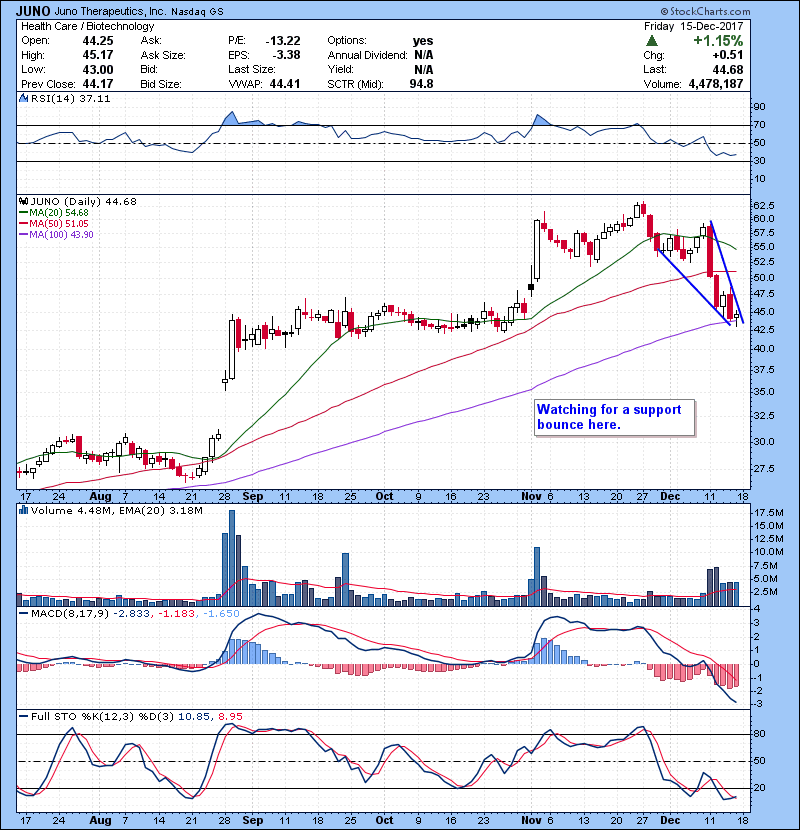
Task: Select the bold JUNO ticker symbol in the title
Action: click(33, 11)
